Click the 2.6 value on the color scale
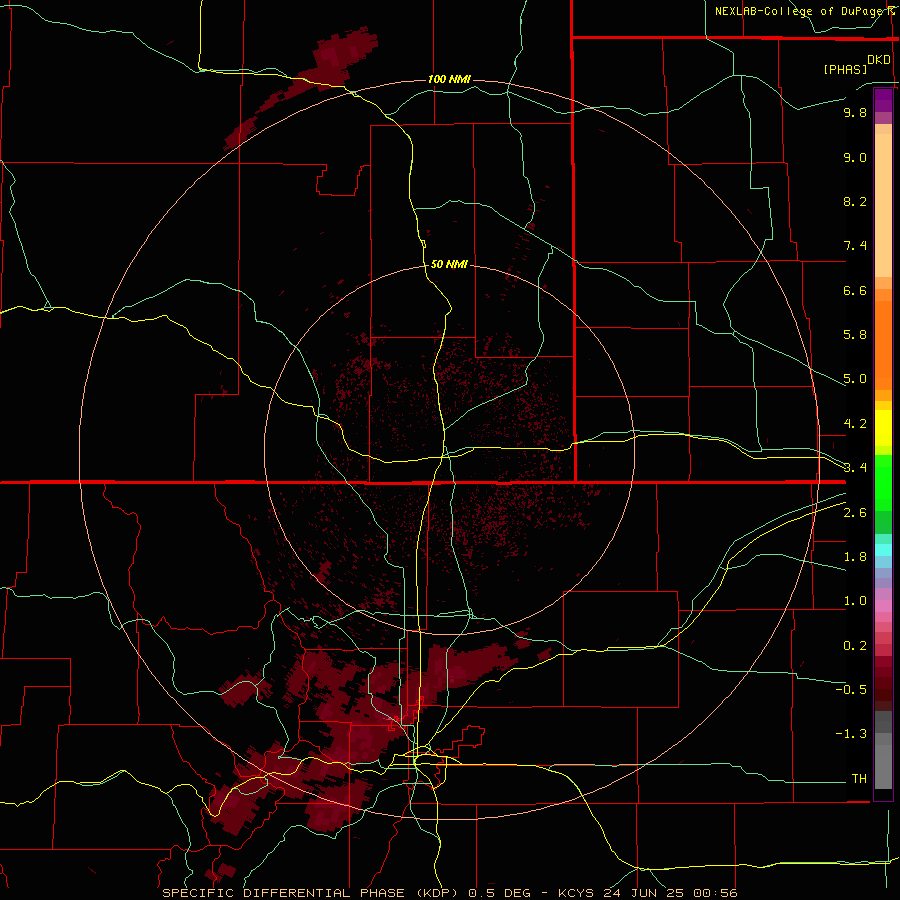 coord(855,513)
